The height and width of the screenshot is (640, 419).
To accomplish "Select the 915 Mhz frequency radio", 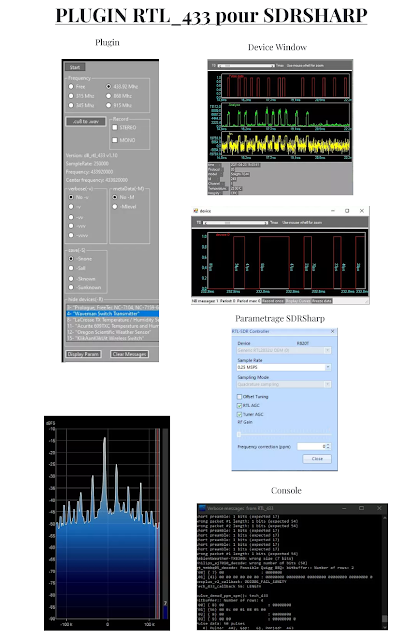I will click(109, 105).
